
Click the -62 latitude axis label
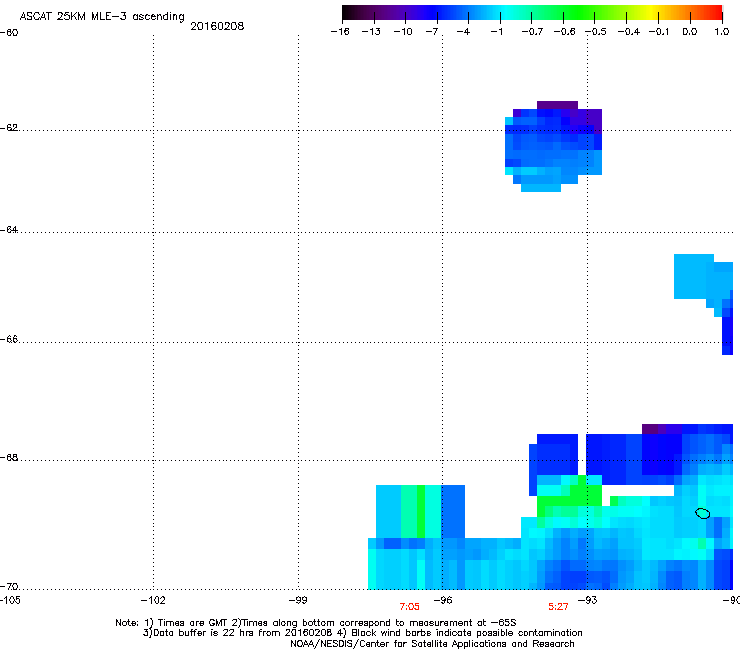point(9,128)
